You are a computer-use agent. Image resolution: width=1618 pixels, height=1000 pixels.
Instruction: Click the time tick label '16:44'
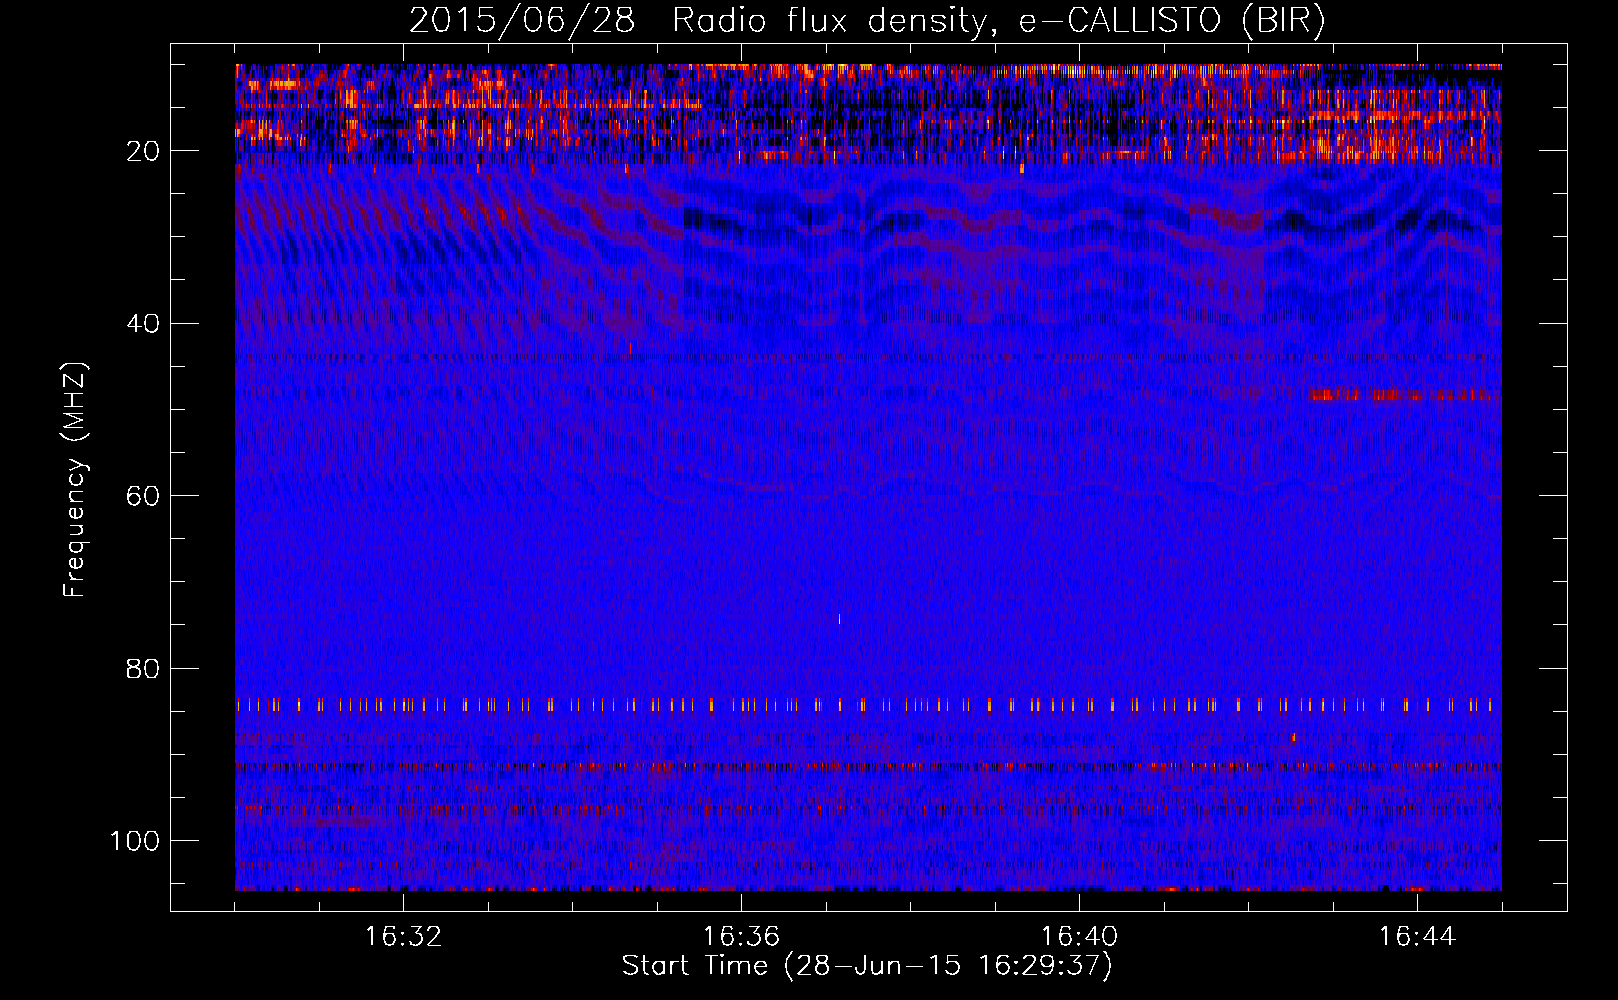pyautogui.click(x=1417, y=937)
